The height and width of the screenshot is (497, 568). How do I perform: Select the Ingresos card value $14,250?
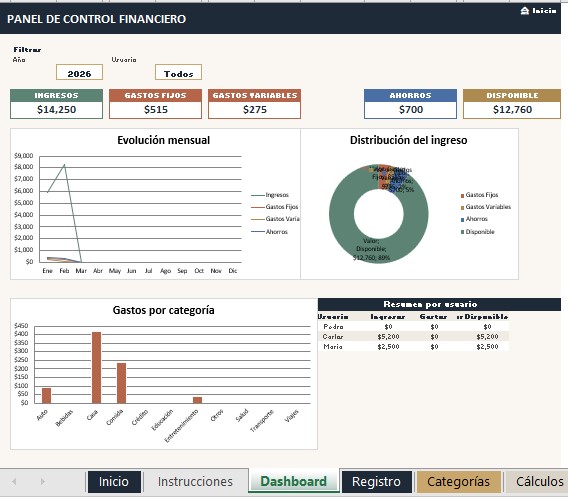[x=57, y=110]
